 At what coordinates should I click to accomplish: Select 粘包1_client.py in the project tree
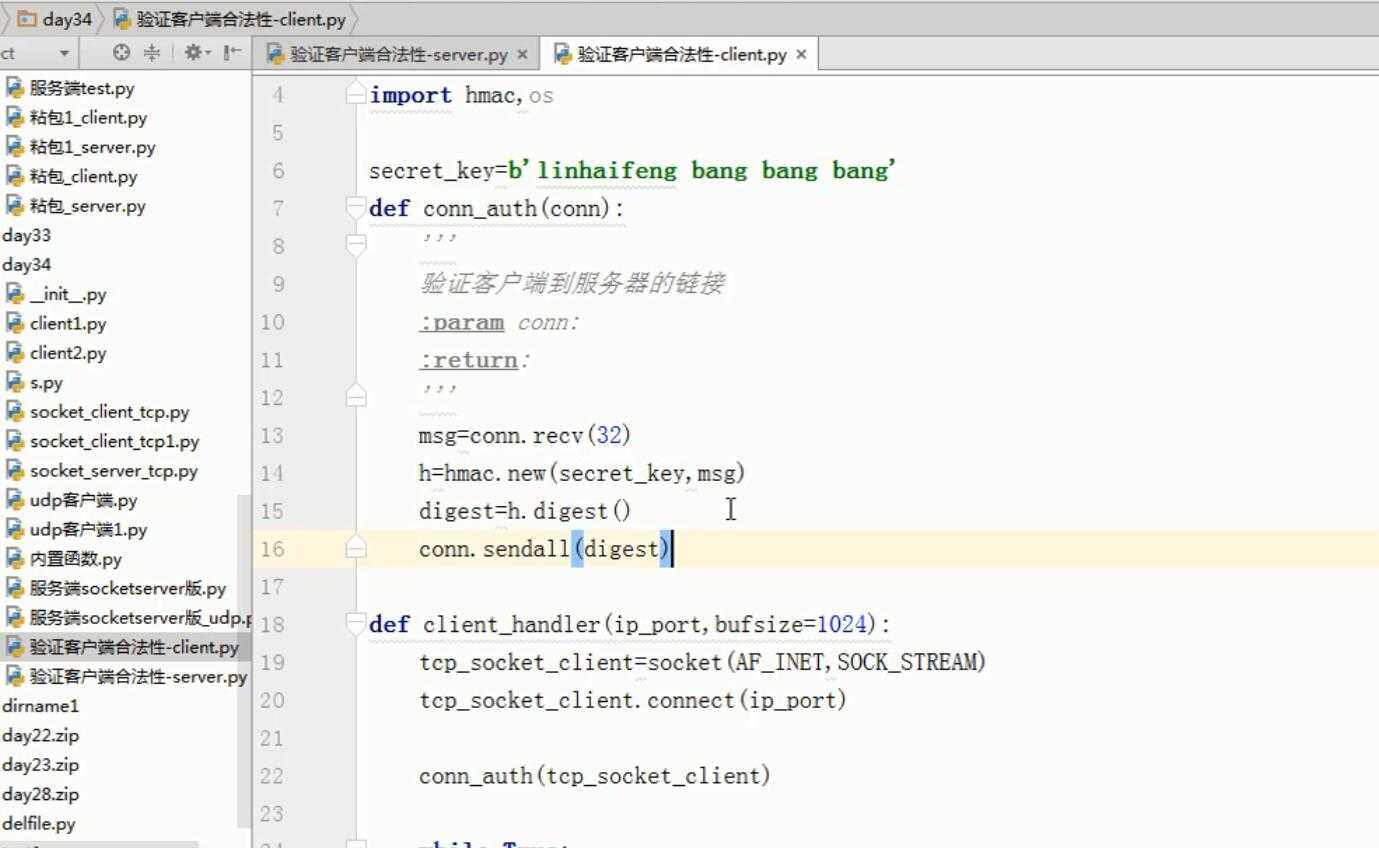[77, 117]
